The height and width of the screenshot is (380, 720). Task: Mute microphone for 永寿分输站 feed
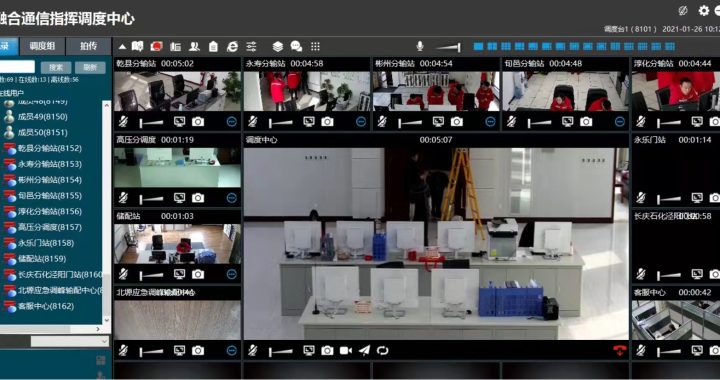pos(253,122)
